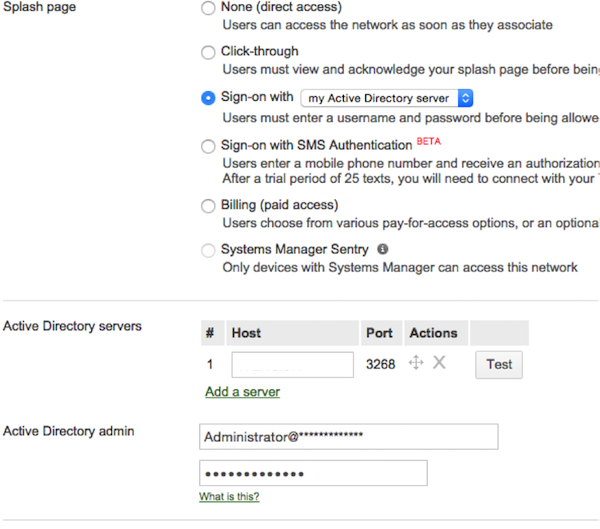Select the None (direct access) option
Image resolution: width=600 pixels, height=529 pixels.
[x=208, y=8]
